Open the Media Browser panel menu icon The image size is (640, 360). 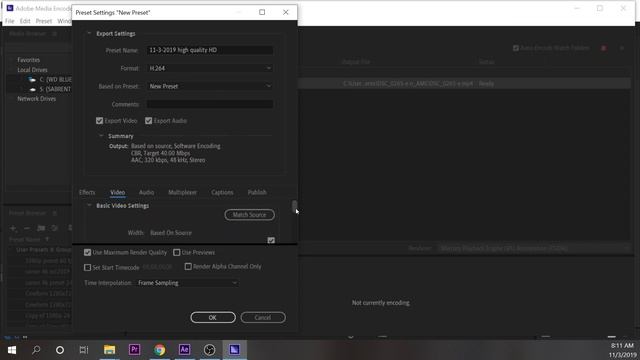pos(54,33)
